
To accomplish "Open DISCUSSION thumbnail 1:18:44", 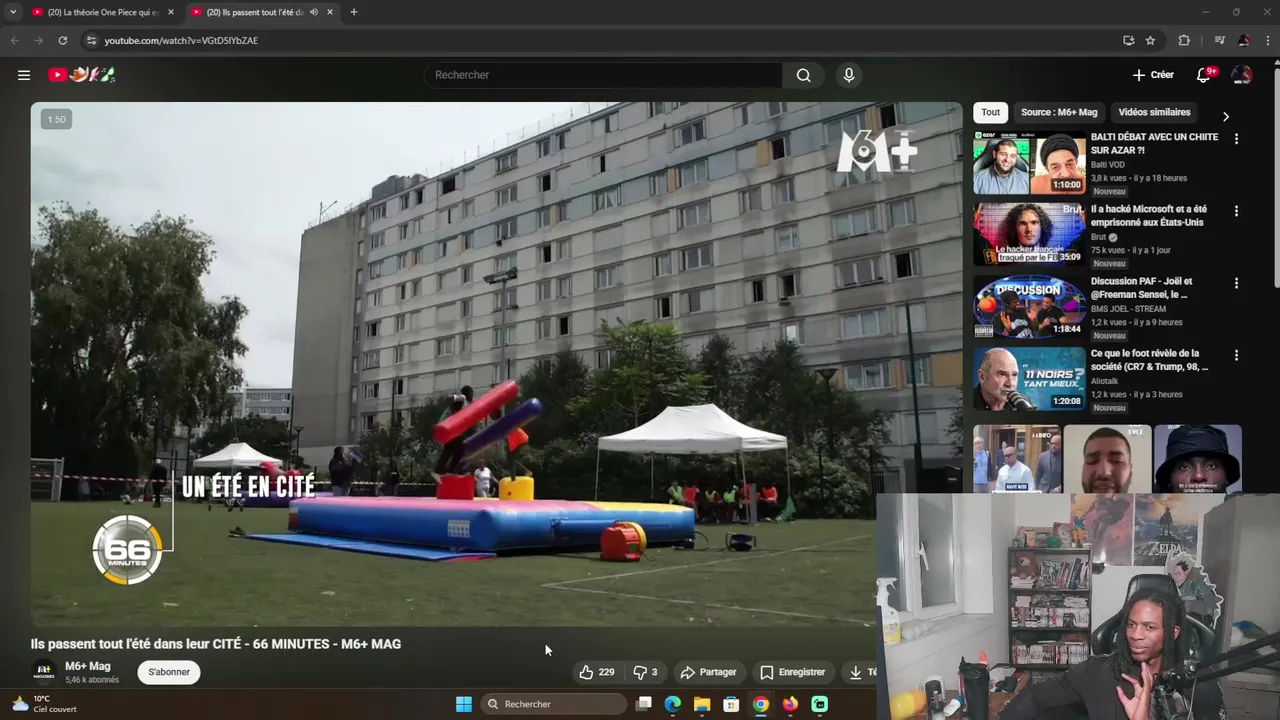I will click(x=1029, y=307).
